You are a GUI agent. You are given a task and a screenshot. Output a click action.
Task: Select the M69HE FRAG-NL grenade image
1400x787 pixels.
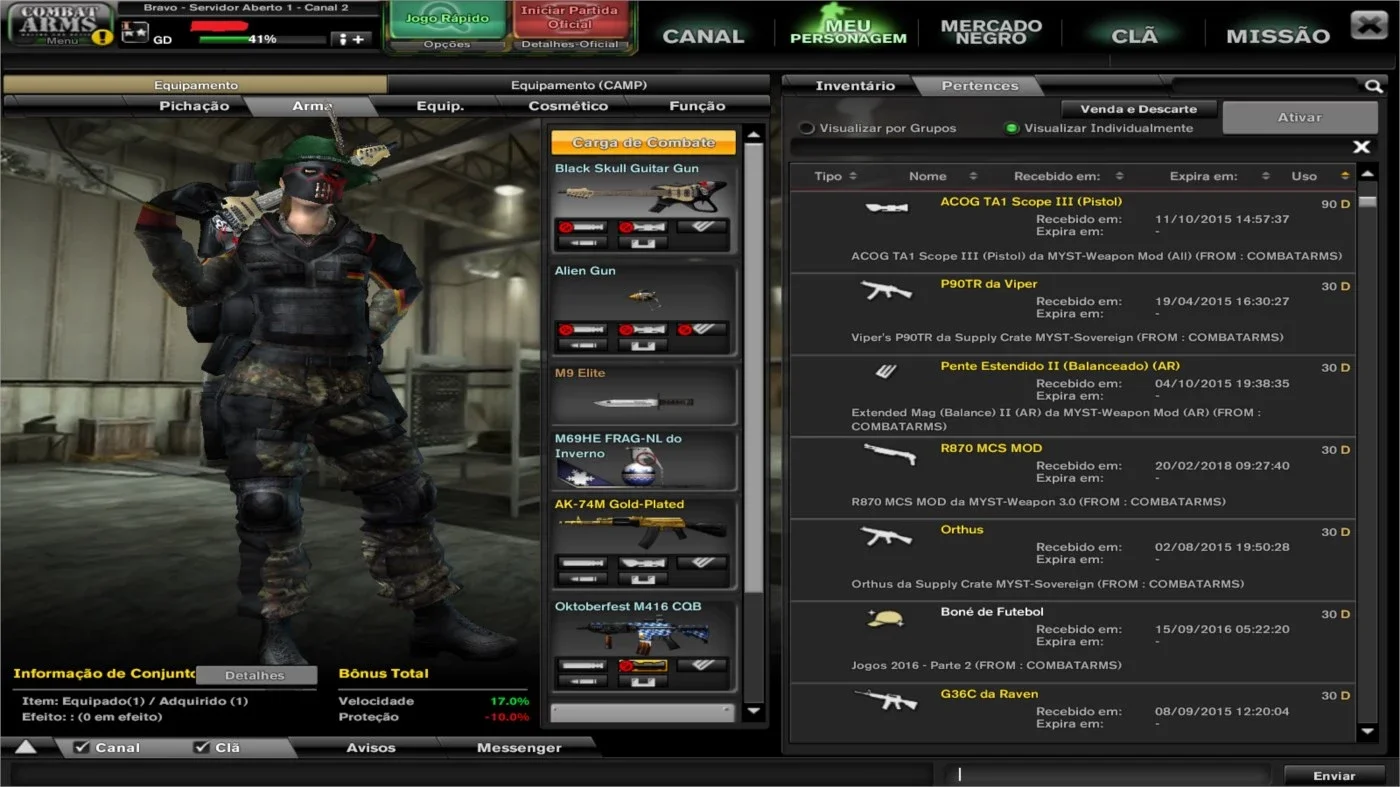(644, 470)
